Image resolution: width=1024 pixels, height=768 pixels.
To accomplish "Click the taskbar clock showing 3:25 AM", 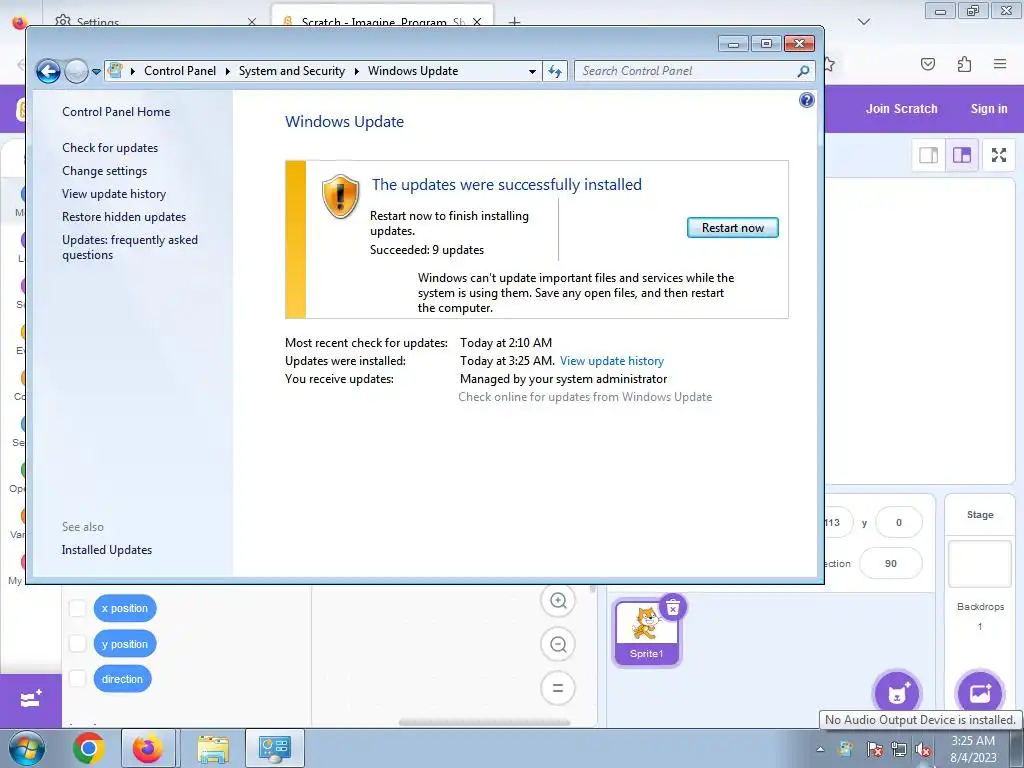I will (973, 749).
